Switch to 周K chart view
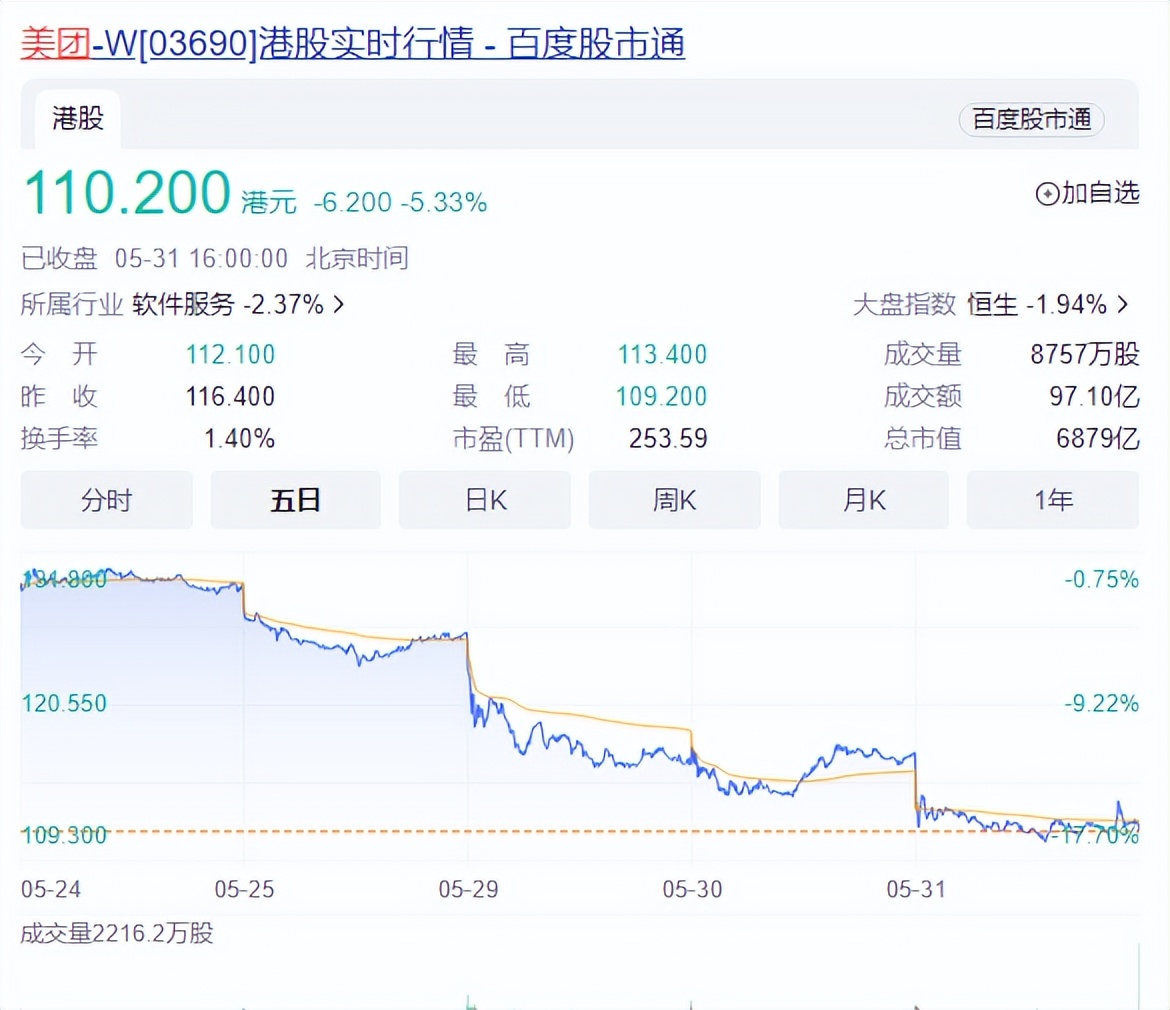Viewport: 1170px width, 1010px height. 674,500
